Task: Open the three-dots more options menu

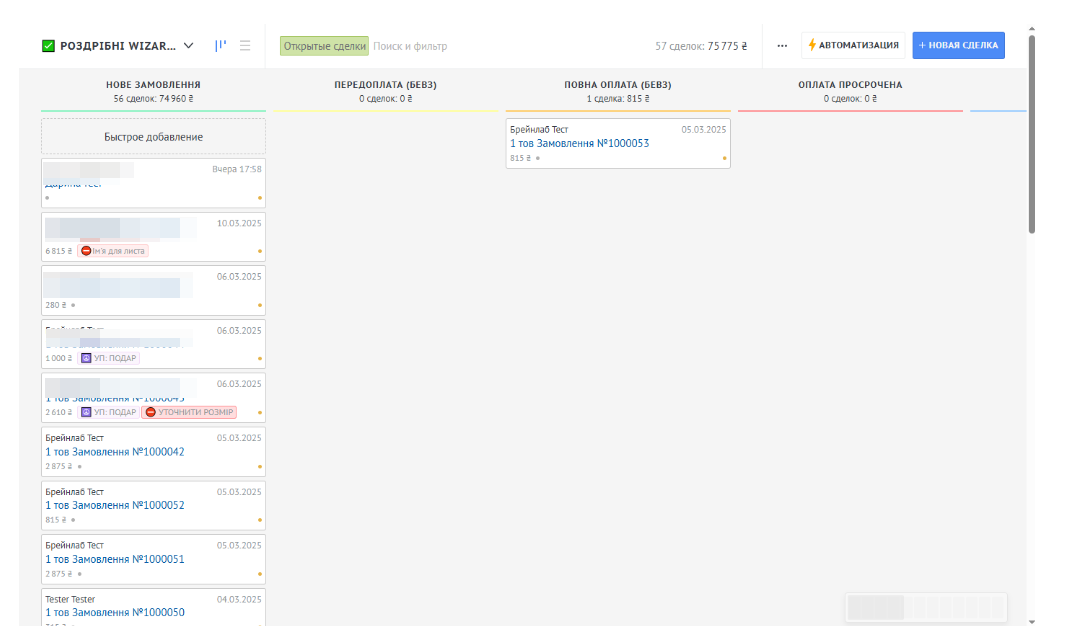Action: pos(782,46)
